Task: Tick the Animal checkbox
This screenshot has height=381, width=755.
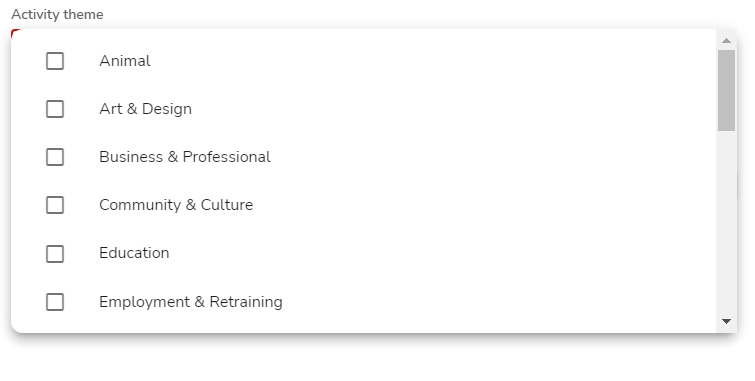Action: [x=55, y=61]
